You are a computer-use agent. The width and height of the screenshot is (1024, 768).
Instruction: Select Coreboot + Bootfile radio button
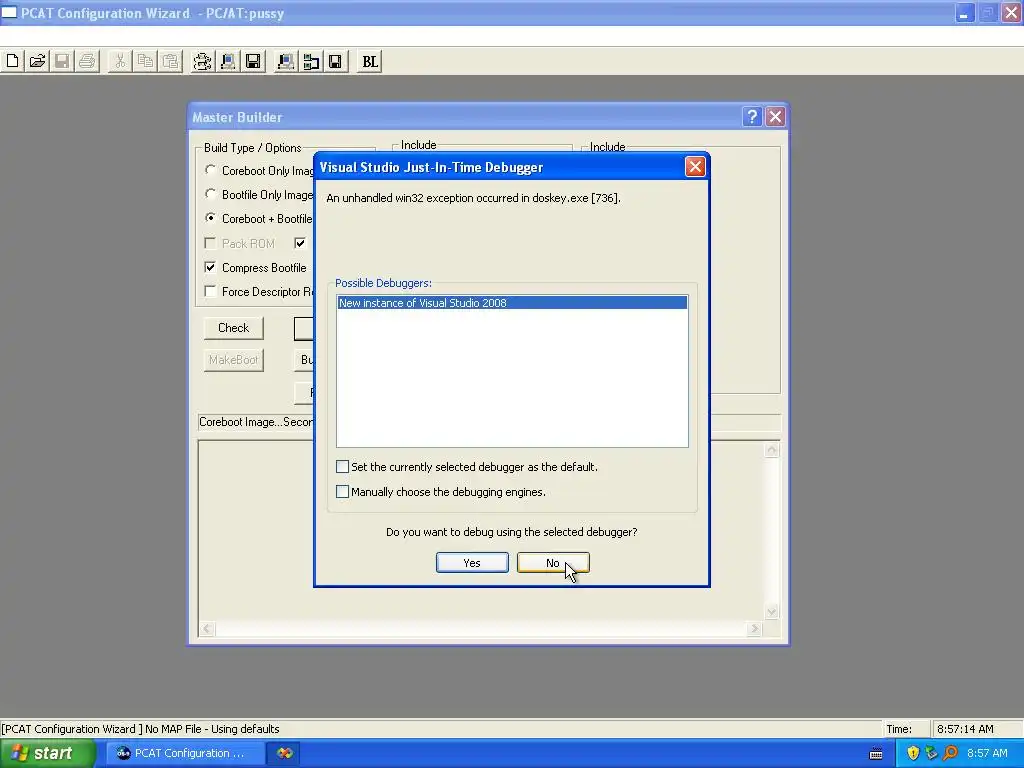(x=210, y=218)
